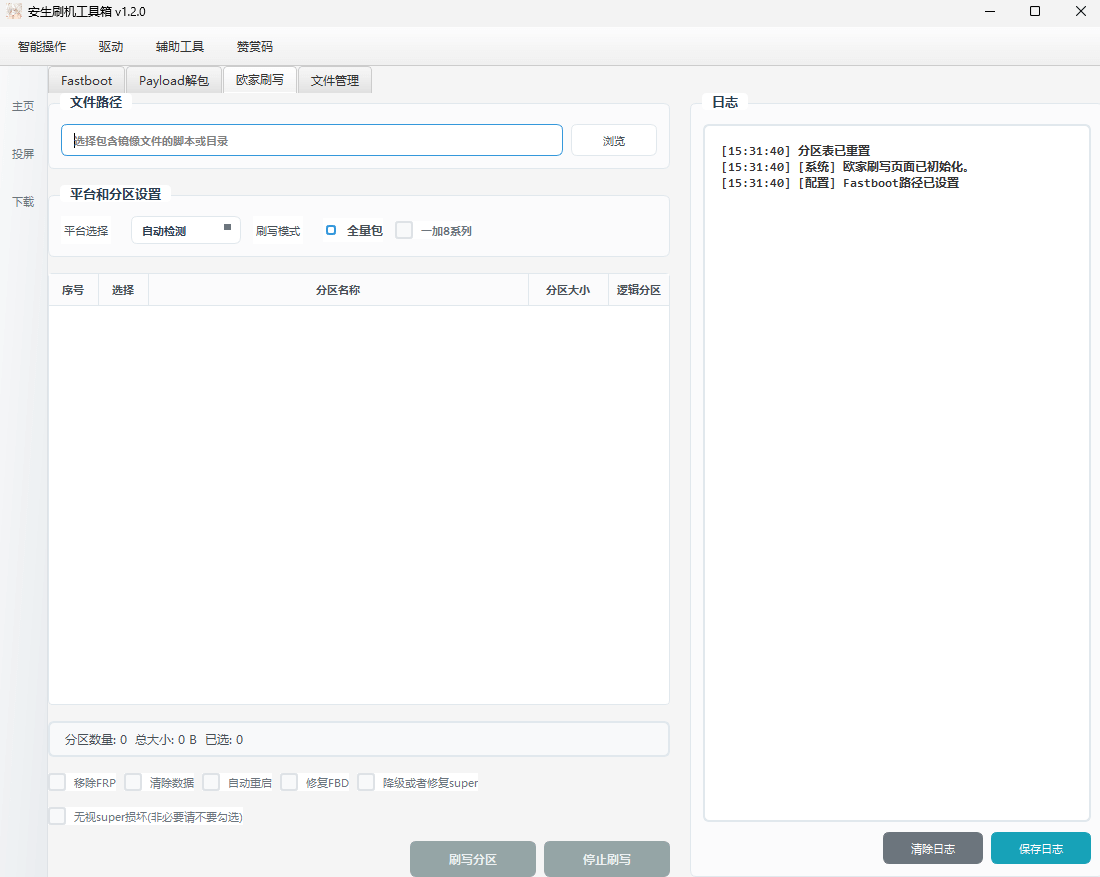Open the 智能操作 menu
The width and height of the screenshot is (1100, 877).
pyautogui.click(x=40, y=46)
